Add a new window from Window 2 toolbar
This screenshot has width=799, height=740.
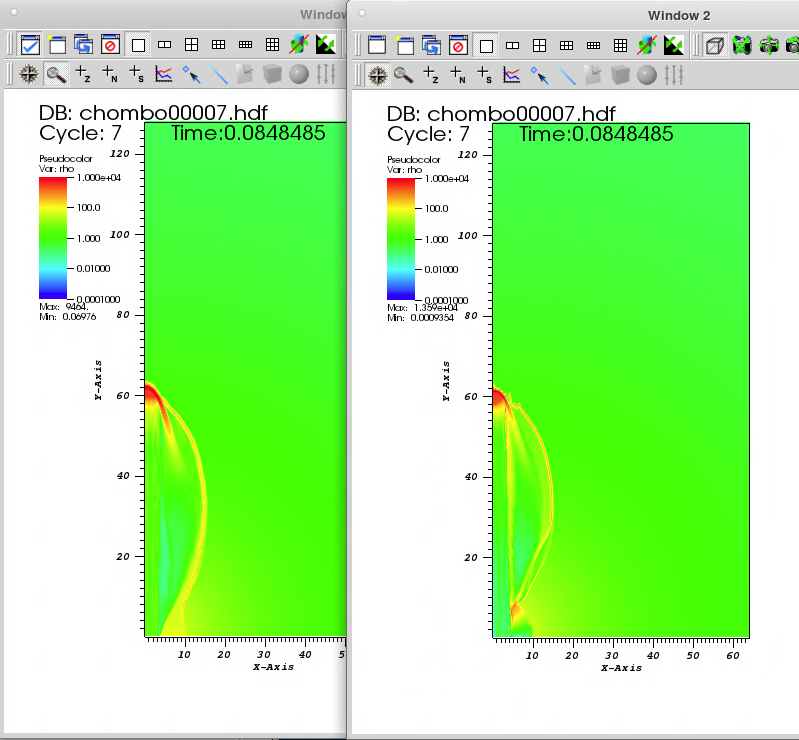[405, 46]
